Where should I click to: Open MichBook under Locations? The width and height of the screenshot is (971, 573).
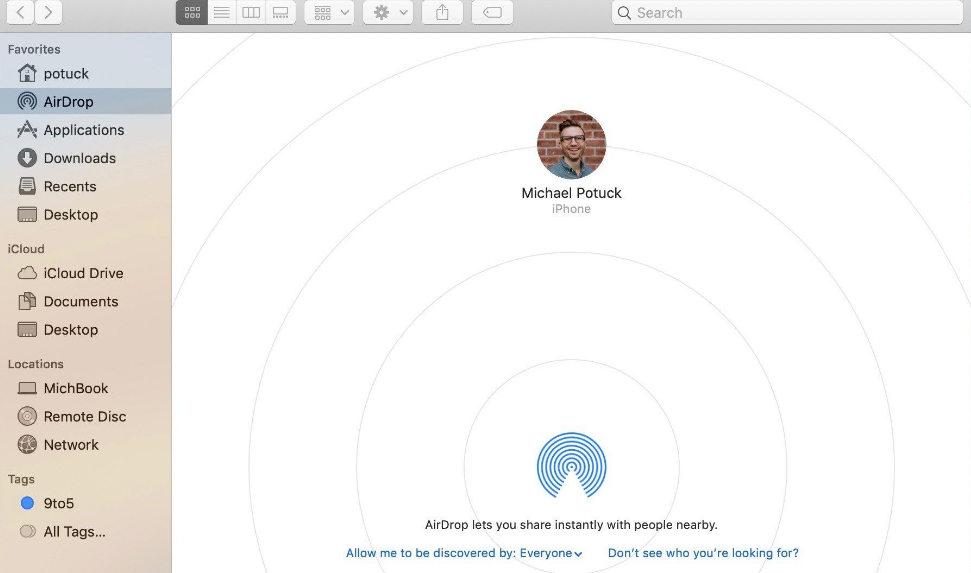85,388
